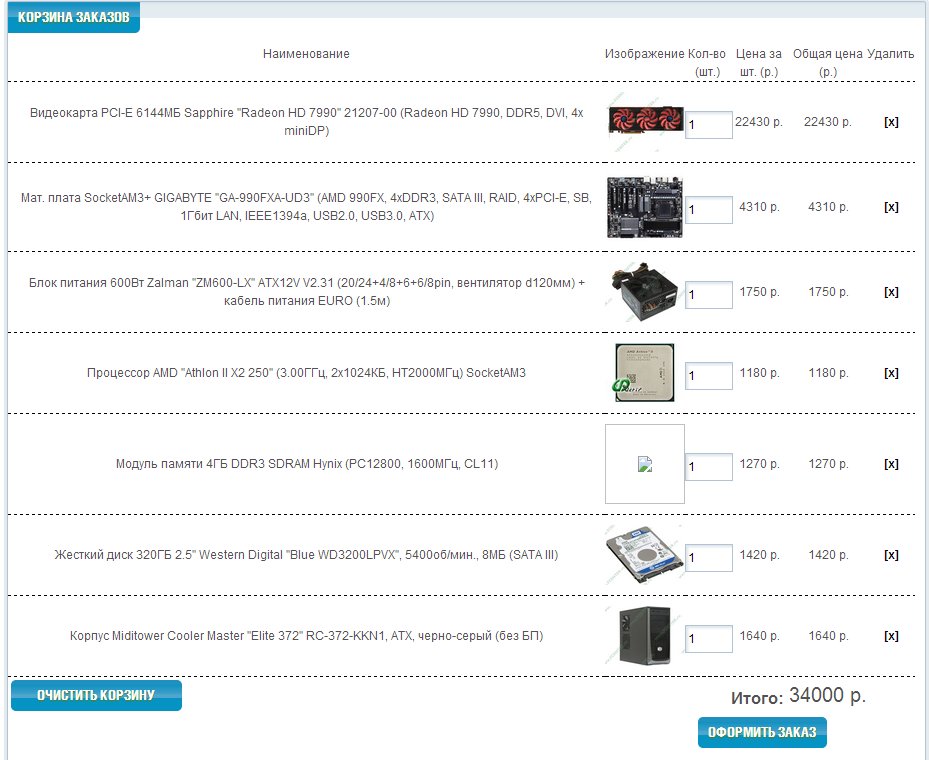This screenshot has height=760, width=929.
Task: Open the Western Digital hard drive thumbnail
Action: (645, 555)
